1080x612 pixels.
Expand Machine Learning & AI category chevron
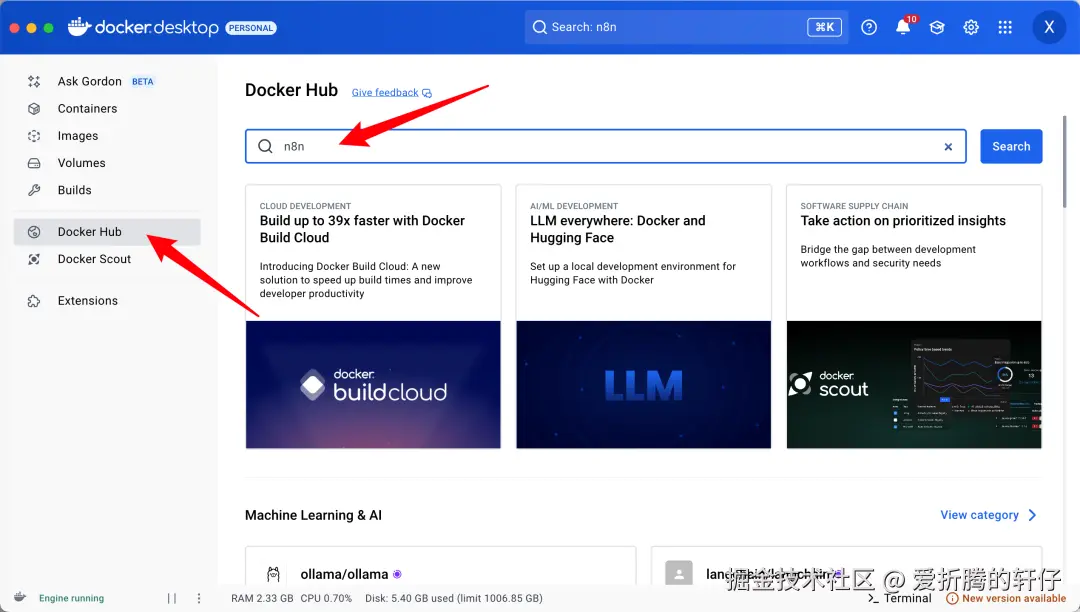[x=1032, y=515]
